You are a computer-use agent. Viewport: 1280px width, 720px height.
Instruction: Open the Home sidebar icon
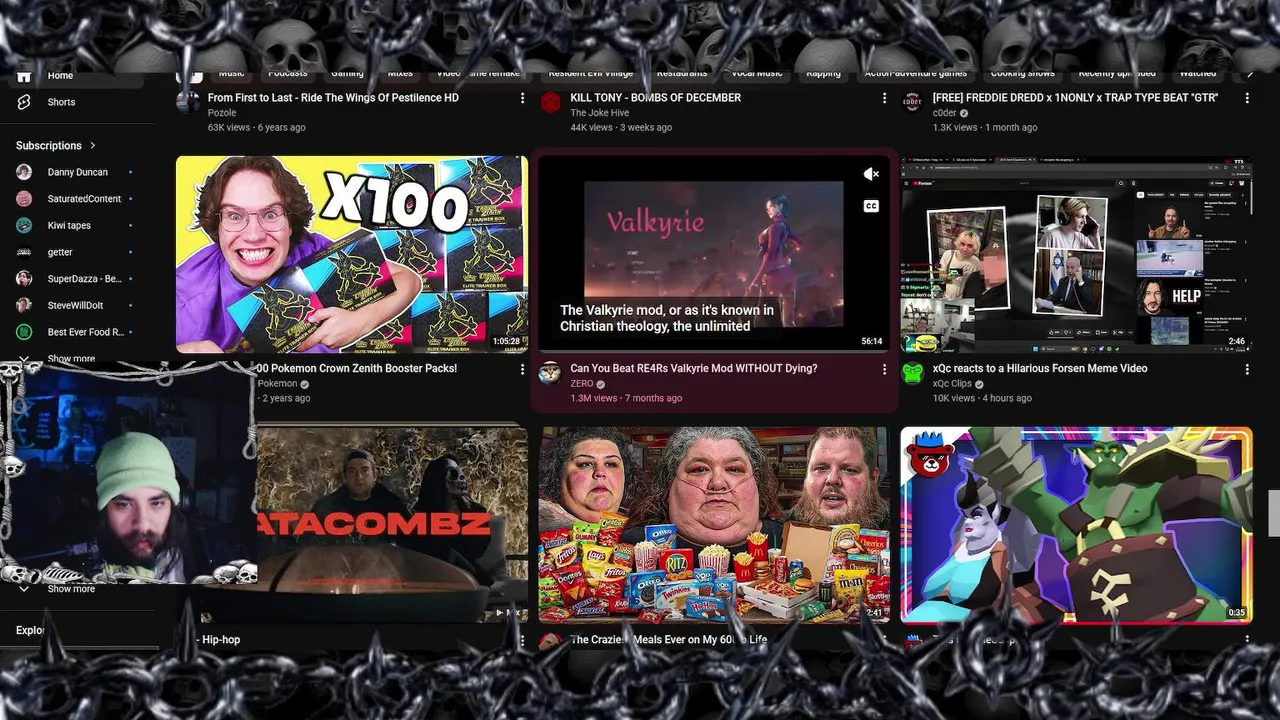point(24,76)
